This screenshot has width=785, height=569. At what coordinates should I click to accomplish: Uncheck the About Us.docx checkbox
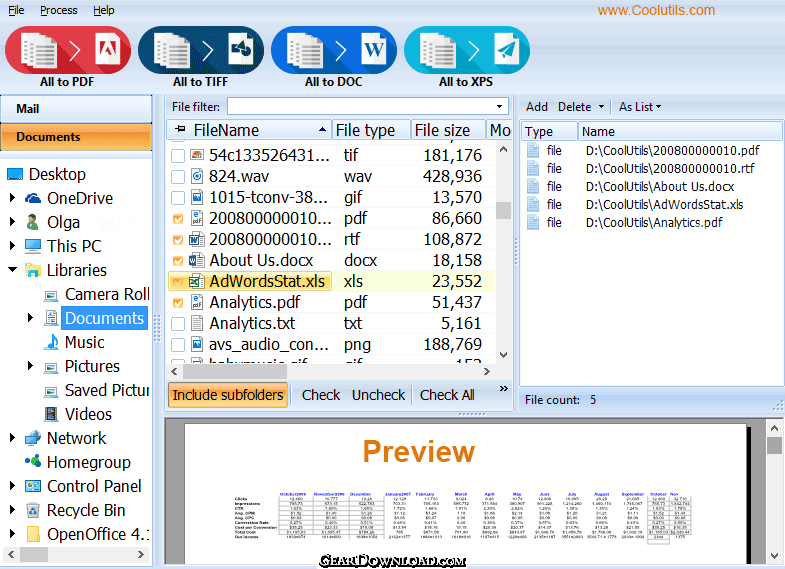pyautogui.click(x=178, y=261)
